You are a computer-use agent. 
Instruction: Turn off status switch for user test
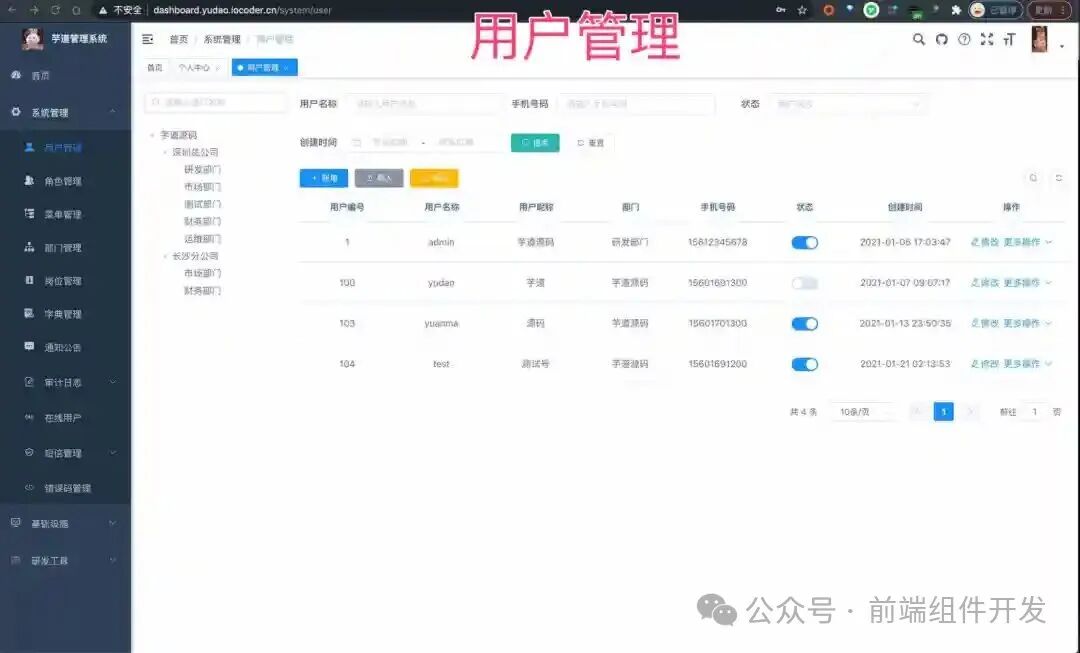(x=805, y=364)
